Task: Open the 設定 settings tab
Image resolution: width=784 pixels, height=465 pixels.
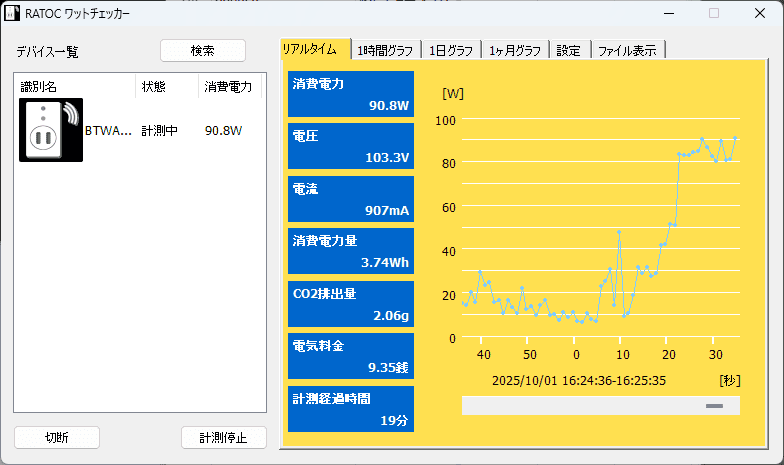Action: (x=568, y=50)
